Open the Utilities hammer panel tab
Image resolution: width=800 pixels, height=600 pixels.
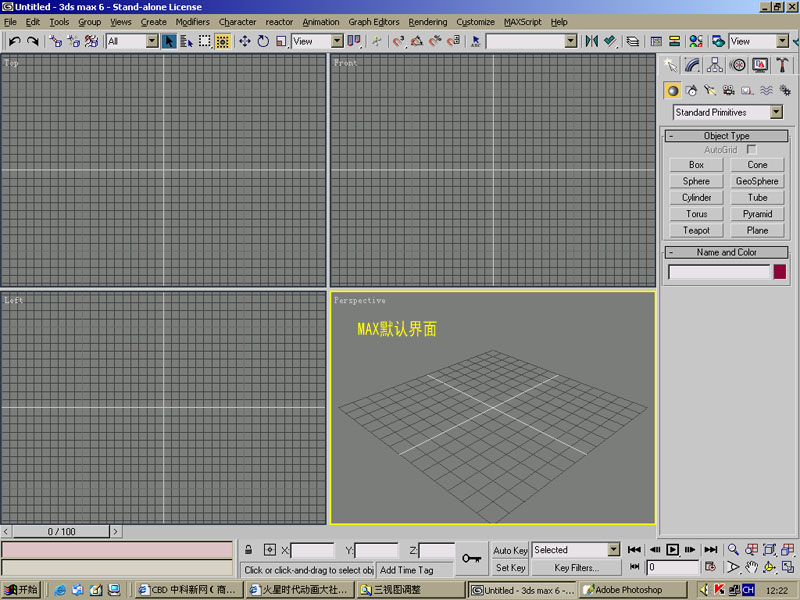pyautogui.click(x=782, y=65)
